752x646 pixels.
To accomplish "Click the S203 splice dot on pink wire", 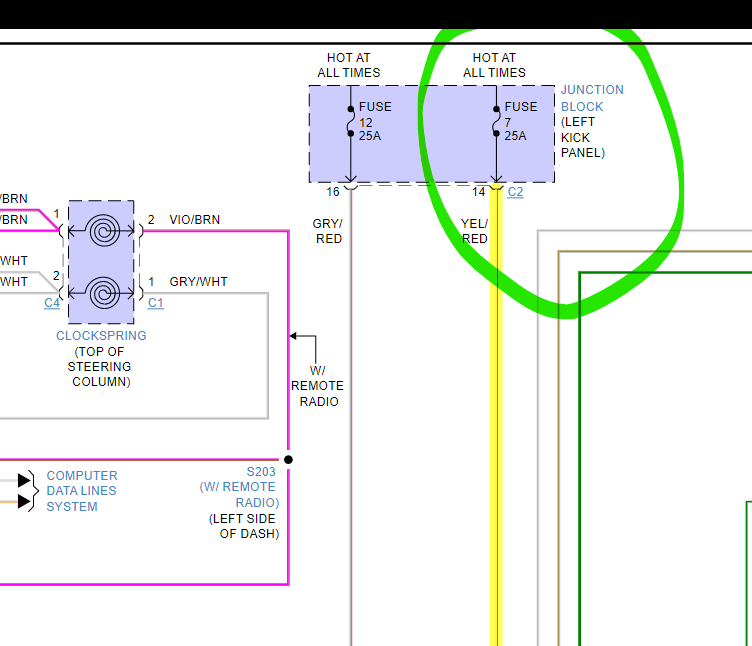I will [x=288, y=460].
